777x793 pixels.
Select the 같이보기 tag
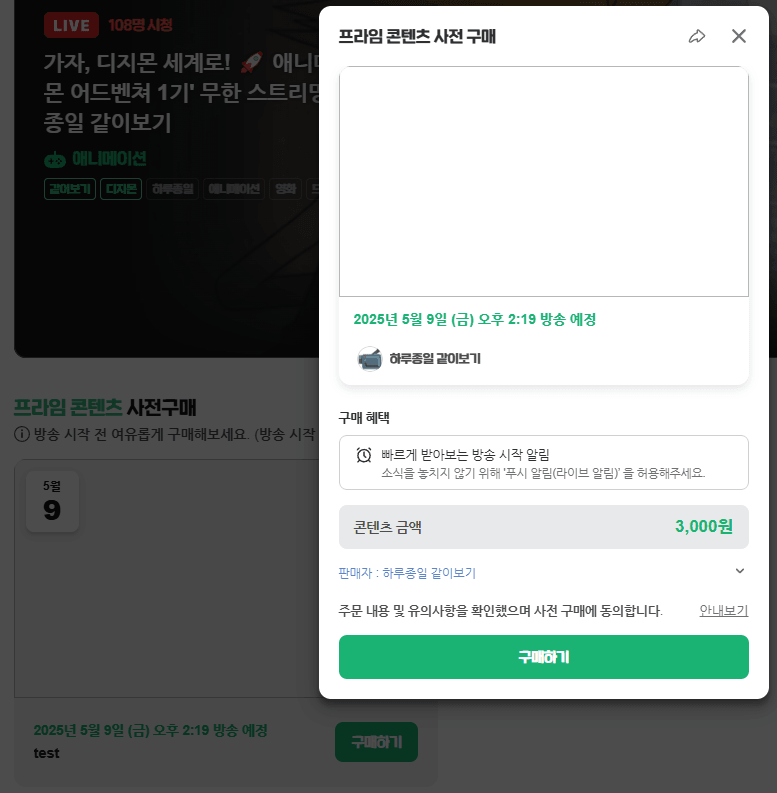70,189
